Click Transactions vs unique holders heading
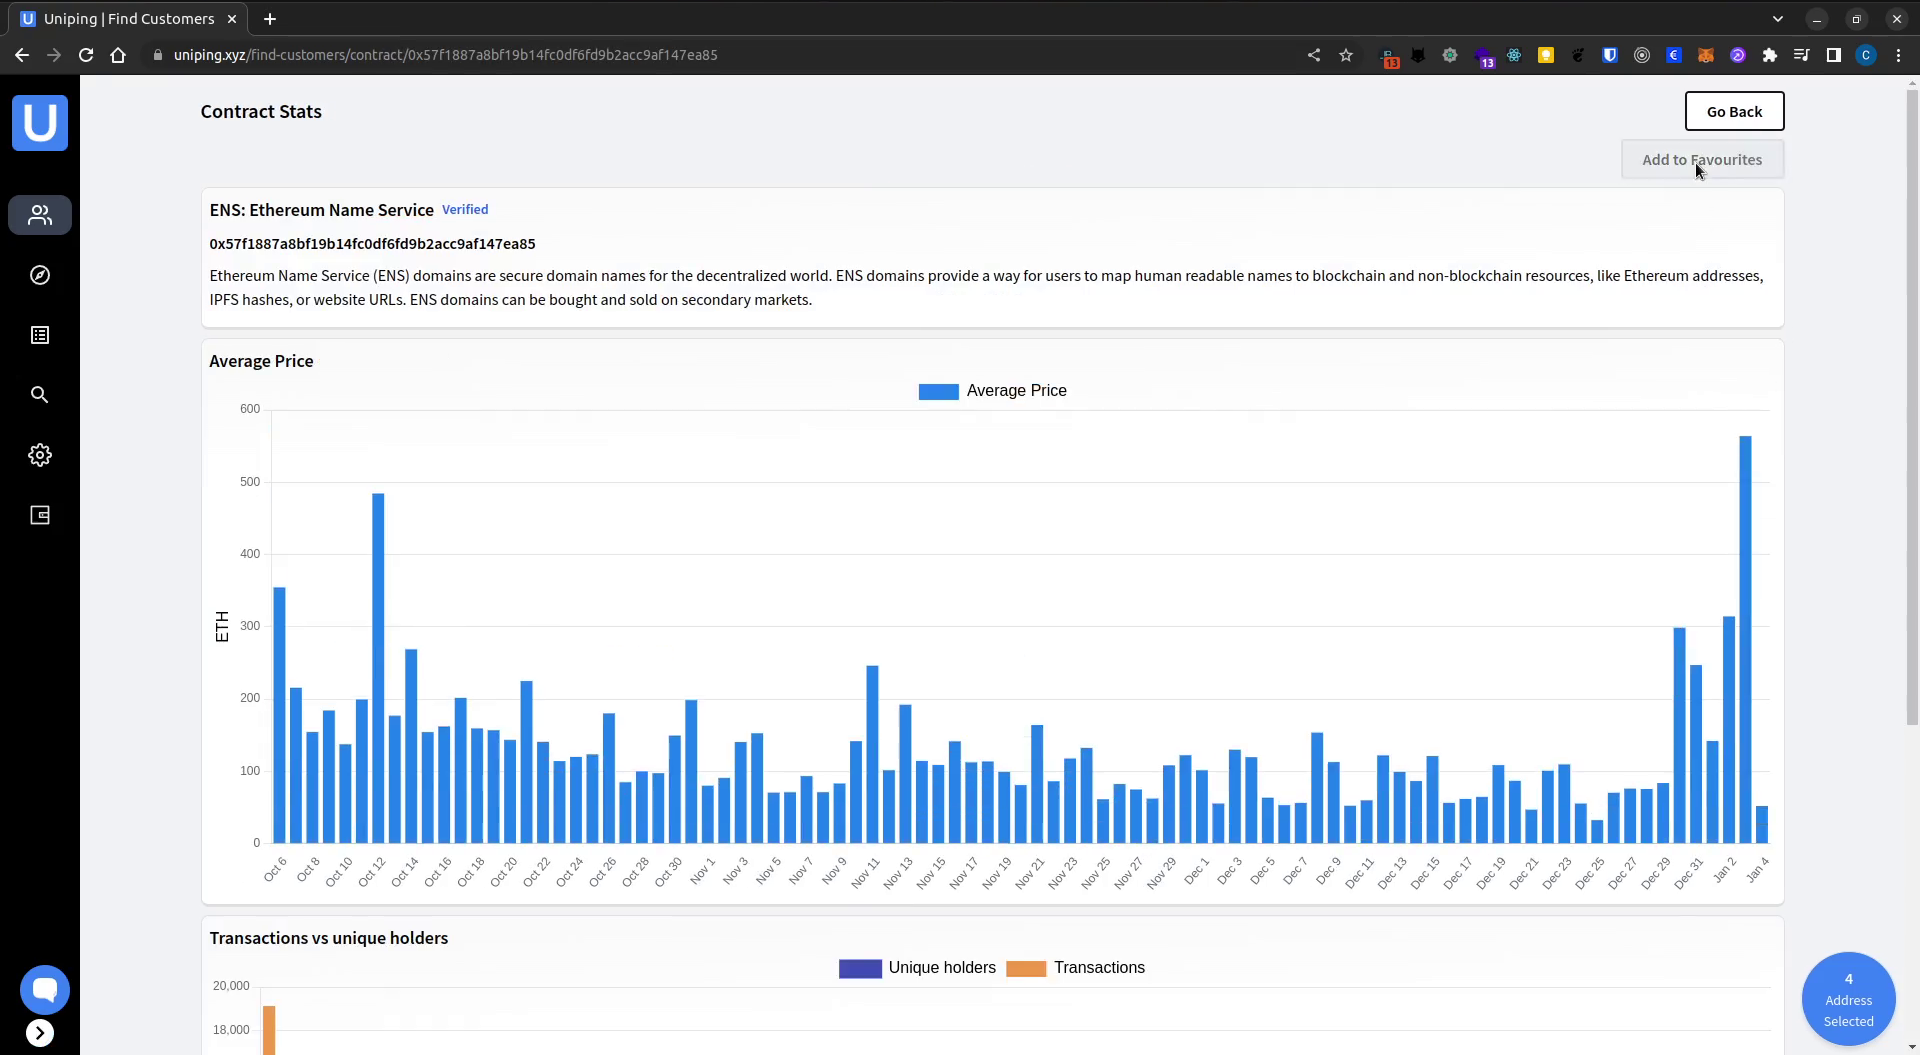 tap(329, 938)
